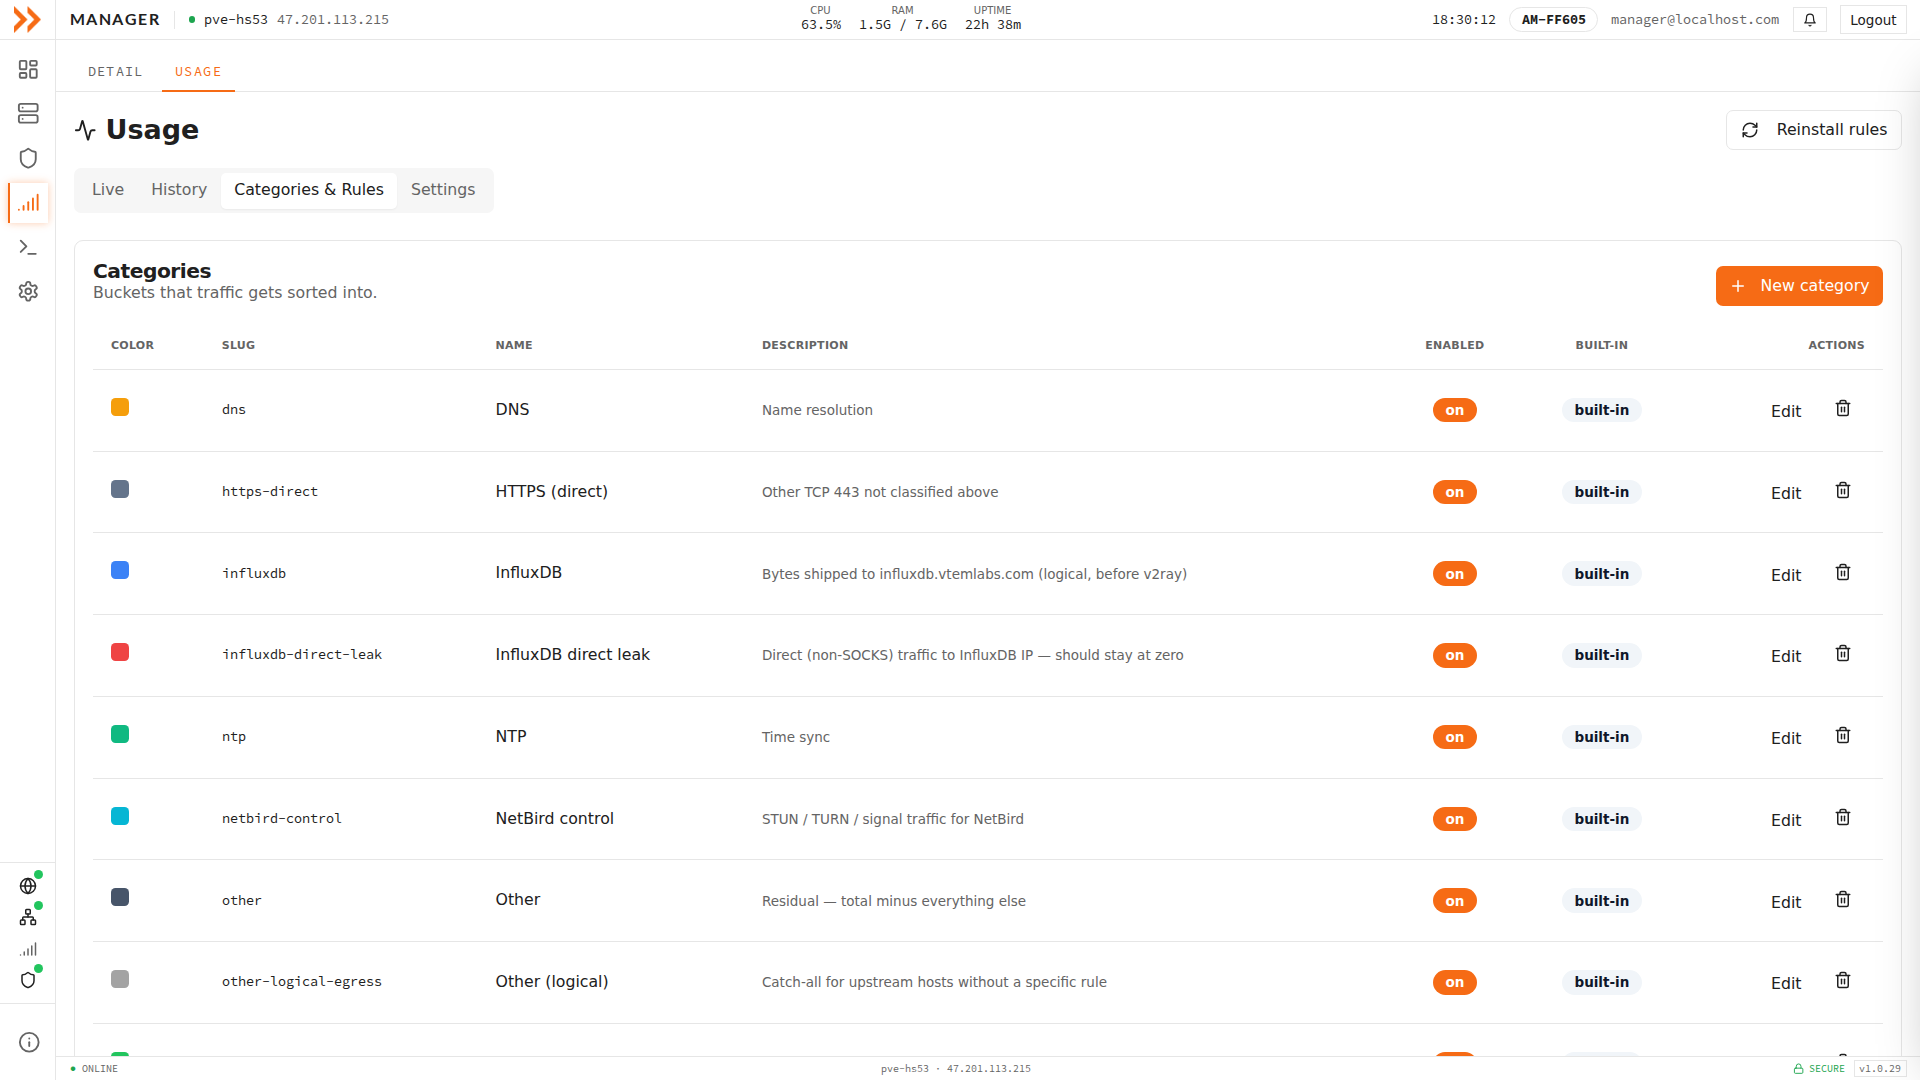Image resolution: width=1920 pixels, height=1080 pixels.
Task: Click the network topology status icon
Action: pyautogui.click(x=28, y=917)
